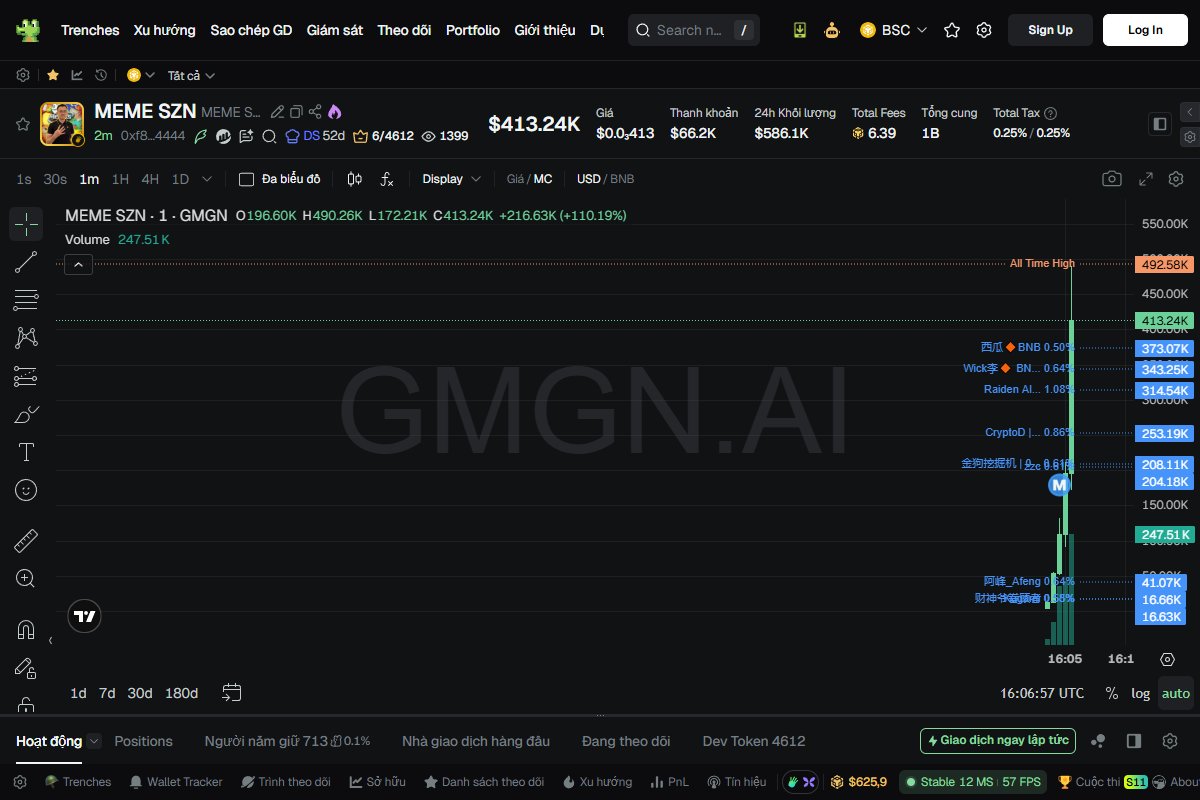Open the long position forecasting tool
The width and height of the screenshot is (1200, 800).
click(26, 376)
